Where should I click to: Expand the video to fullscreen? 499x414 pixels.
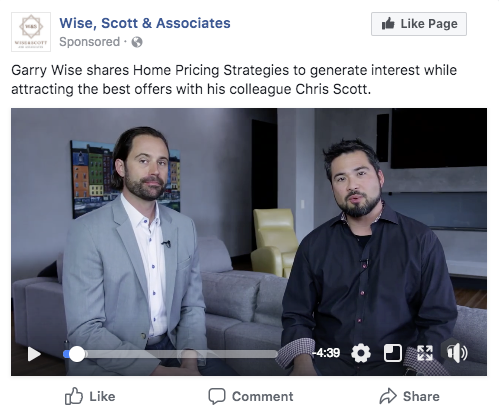[425, 353]
